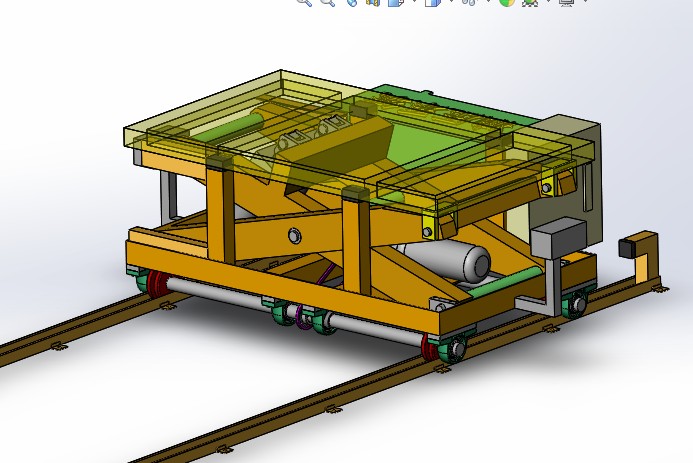Click the Previous View icon
Screen dimensions: 693x463
[352, 2]
